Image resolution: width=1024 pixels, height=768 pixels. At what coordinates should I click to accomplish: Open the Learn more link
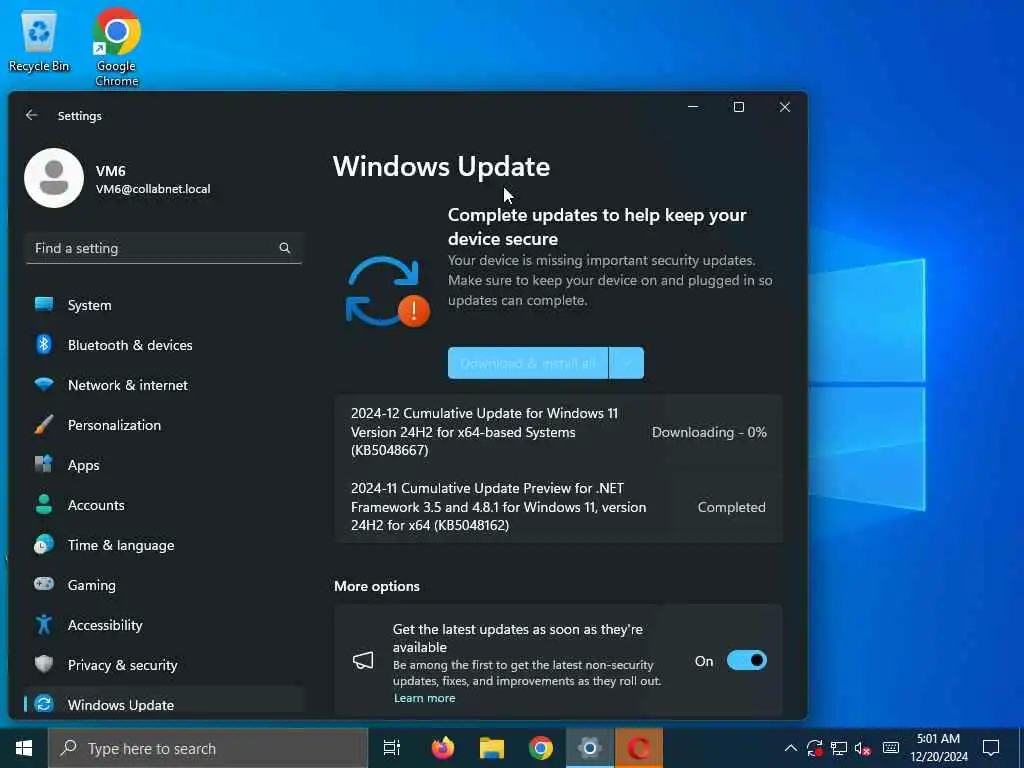coord(424,698)
